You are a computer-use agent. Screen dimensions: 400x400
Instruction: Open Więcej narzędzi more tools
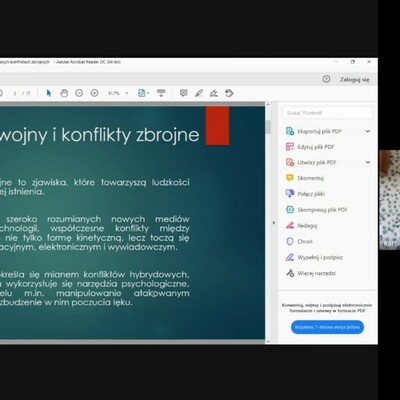click(x=311, y=273)
